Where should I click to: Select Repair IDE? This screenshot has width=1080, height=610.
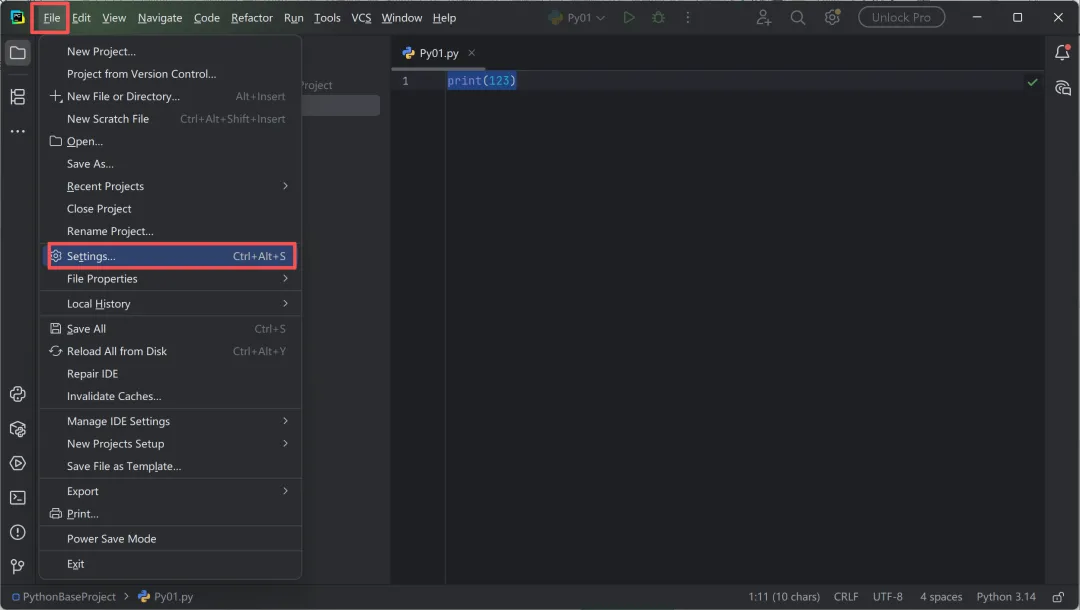tap(171, 374)
